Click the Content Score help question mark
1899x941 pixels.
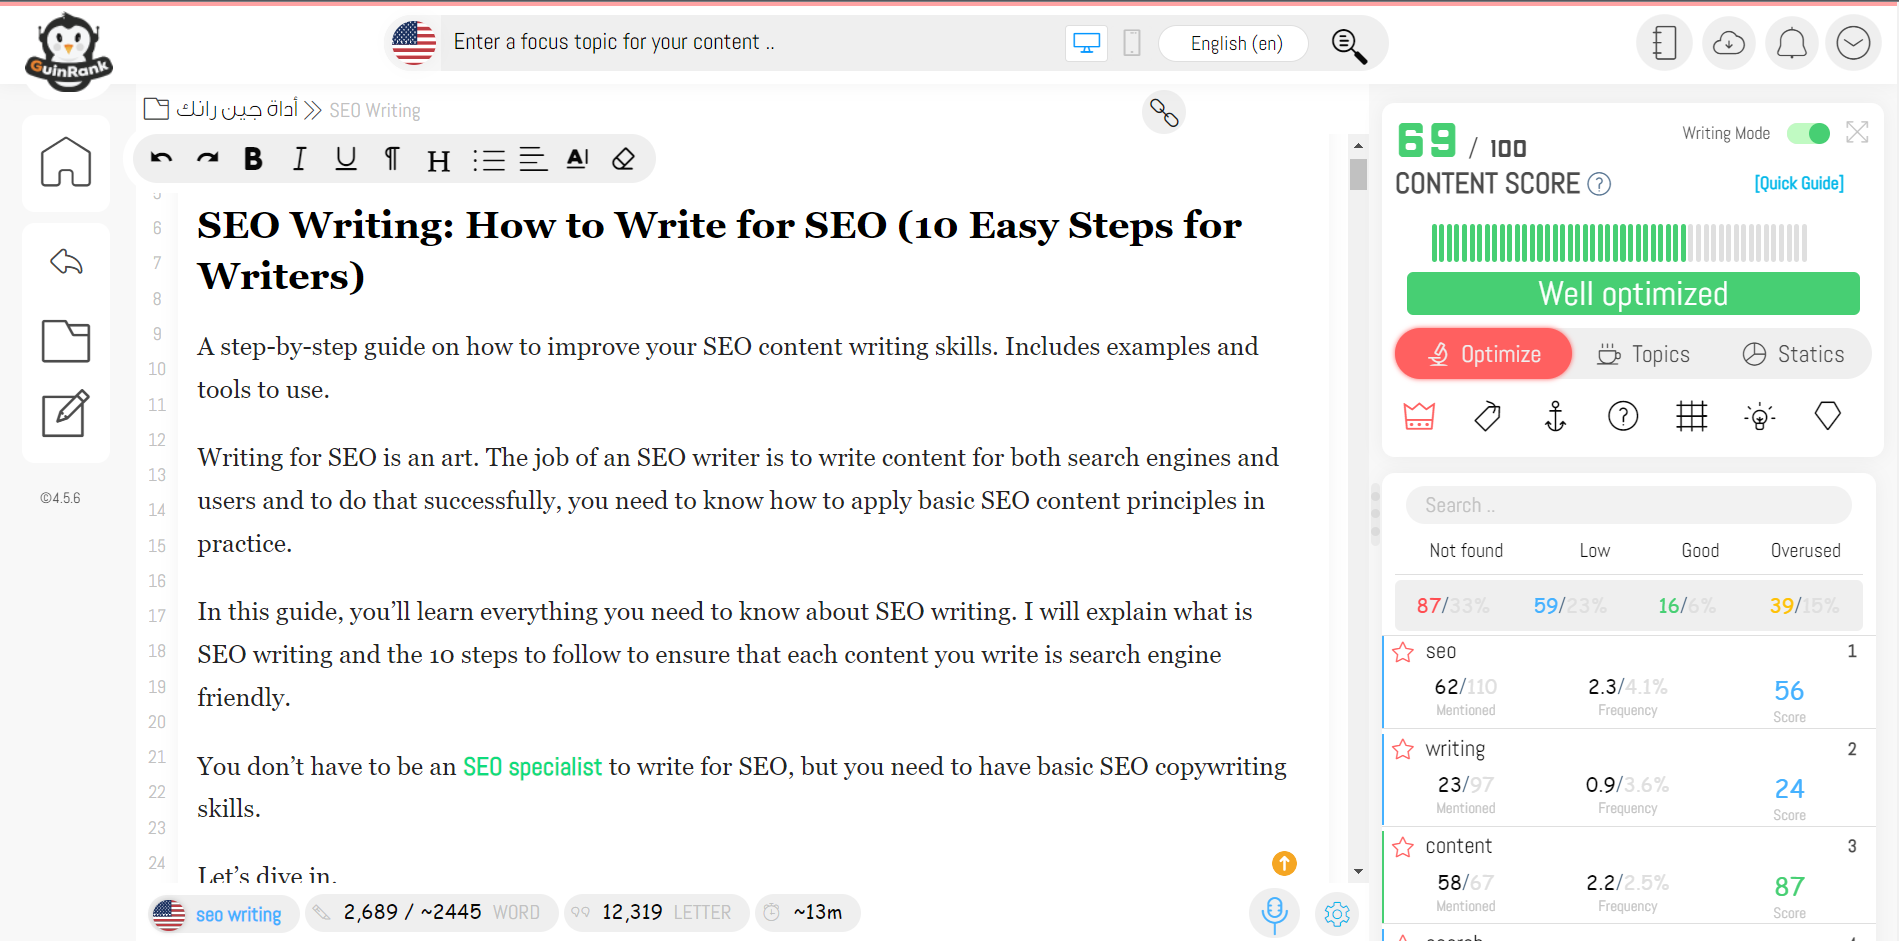(x=1599, y=184)
